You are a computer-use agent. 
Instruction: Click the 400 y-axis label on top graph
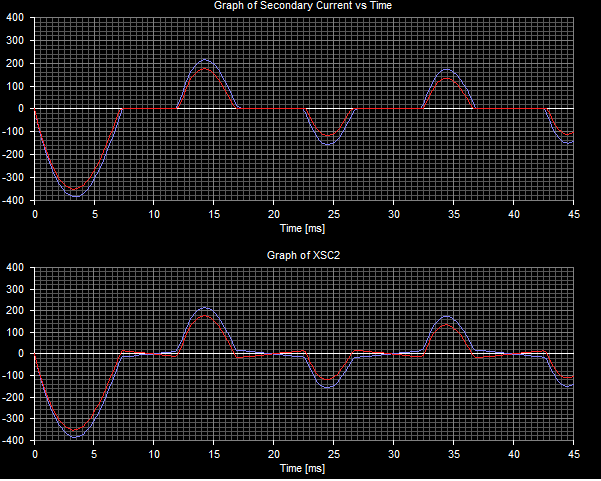[x=17, y=16]
